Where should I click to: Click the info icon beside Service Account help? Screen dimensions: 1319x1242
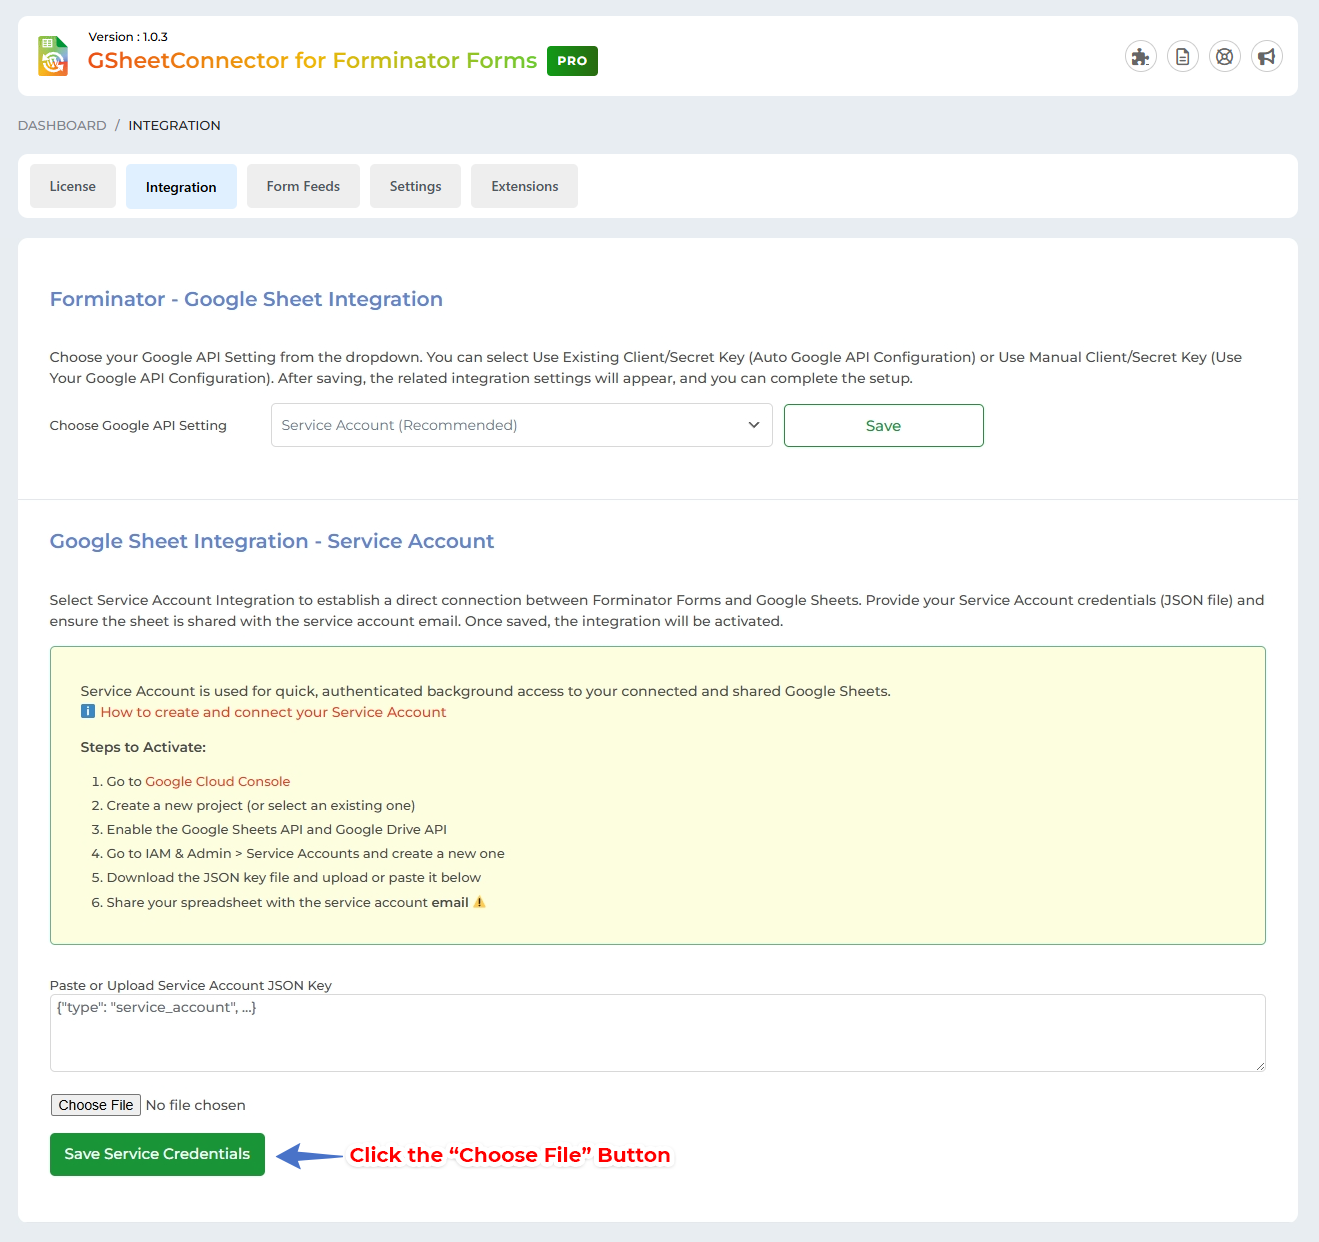coord(87,711)
